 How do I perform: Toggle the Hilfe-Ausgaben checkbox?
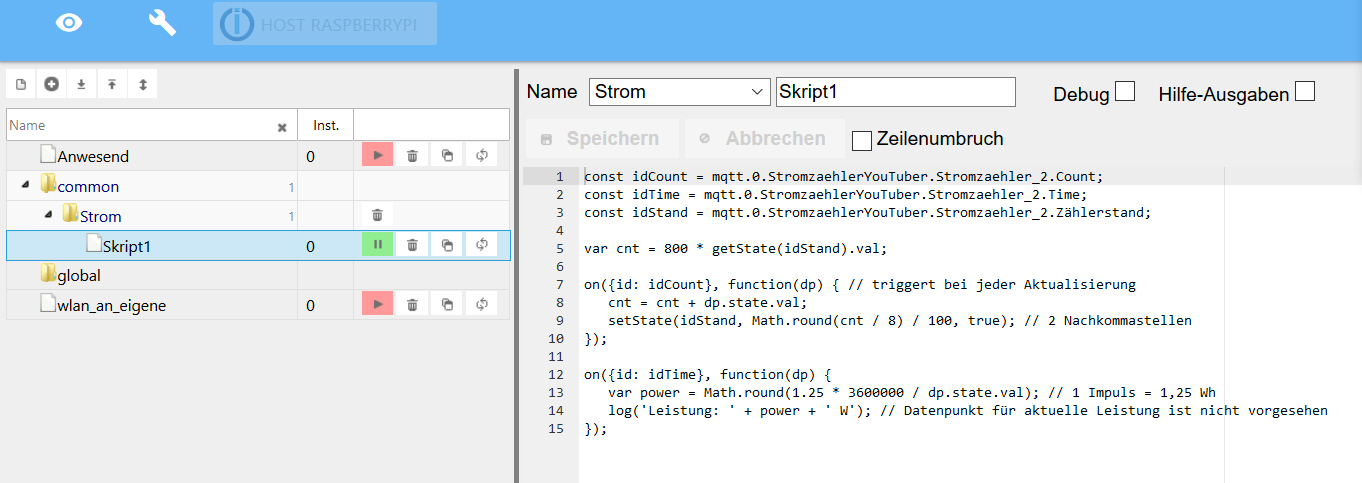[1305, 92]
